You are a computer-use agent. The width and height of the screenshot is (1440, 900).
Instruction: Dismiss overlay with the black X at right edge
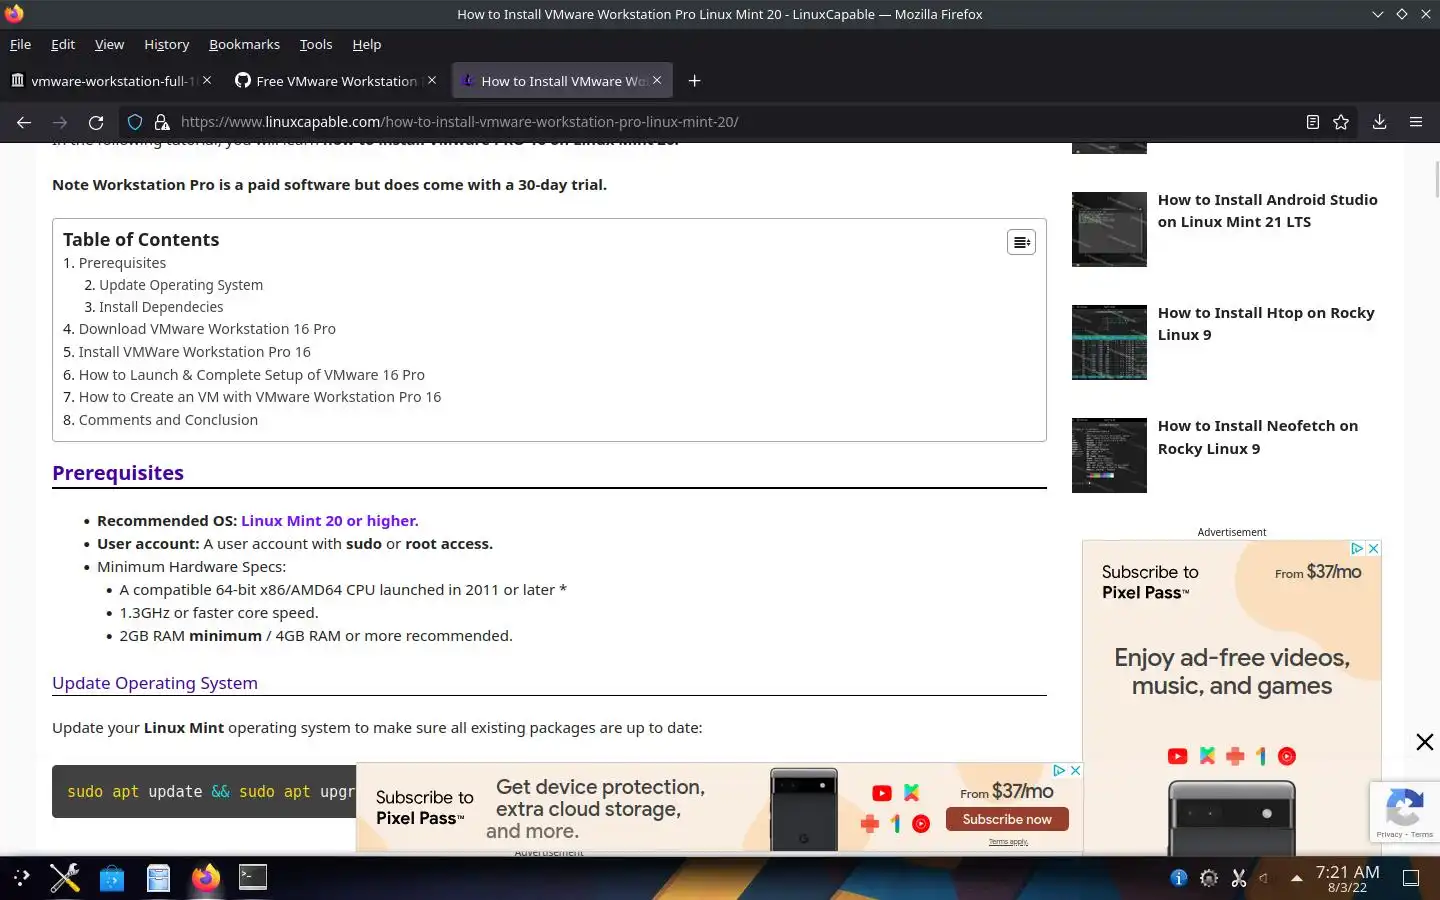(1425, 742)
